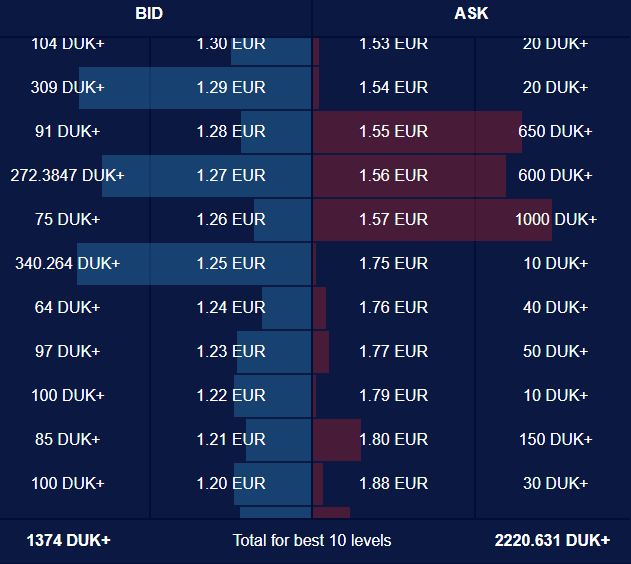Select the 1.27 EUR bid level

(x=231, y=175)
